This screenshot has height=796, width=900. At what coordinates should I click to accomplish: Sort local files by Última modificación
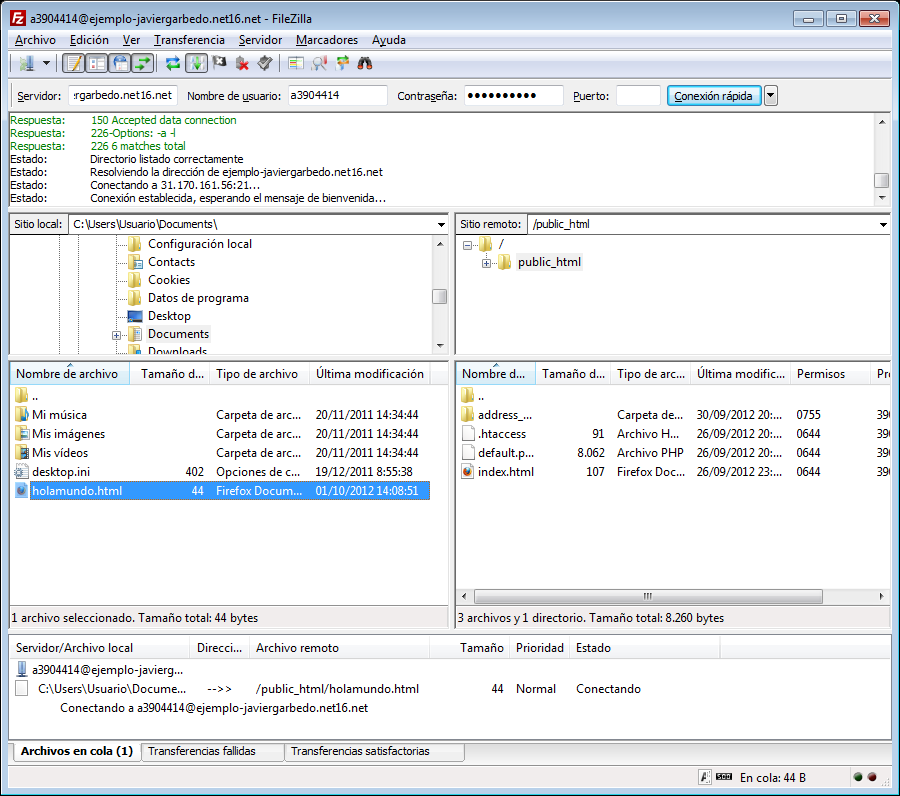click(370, 374)
